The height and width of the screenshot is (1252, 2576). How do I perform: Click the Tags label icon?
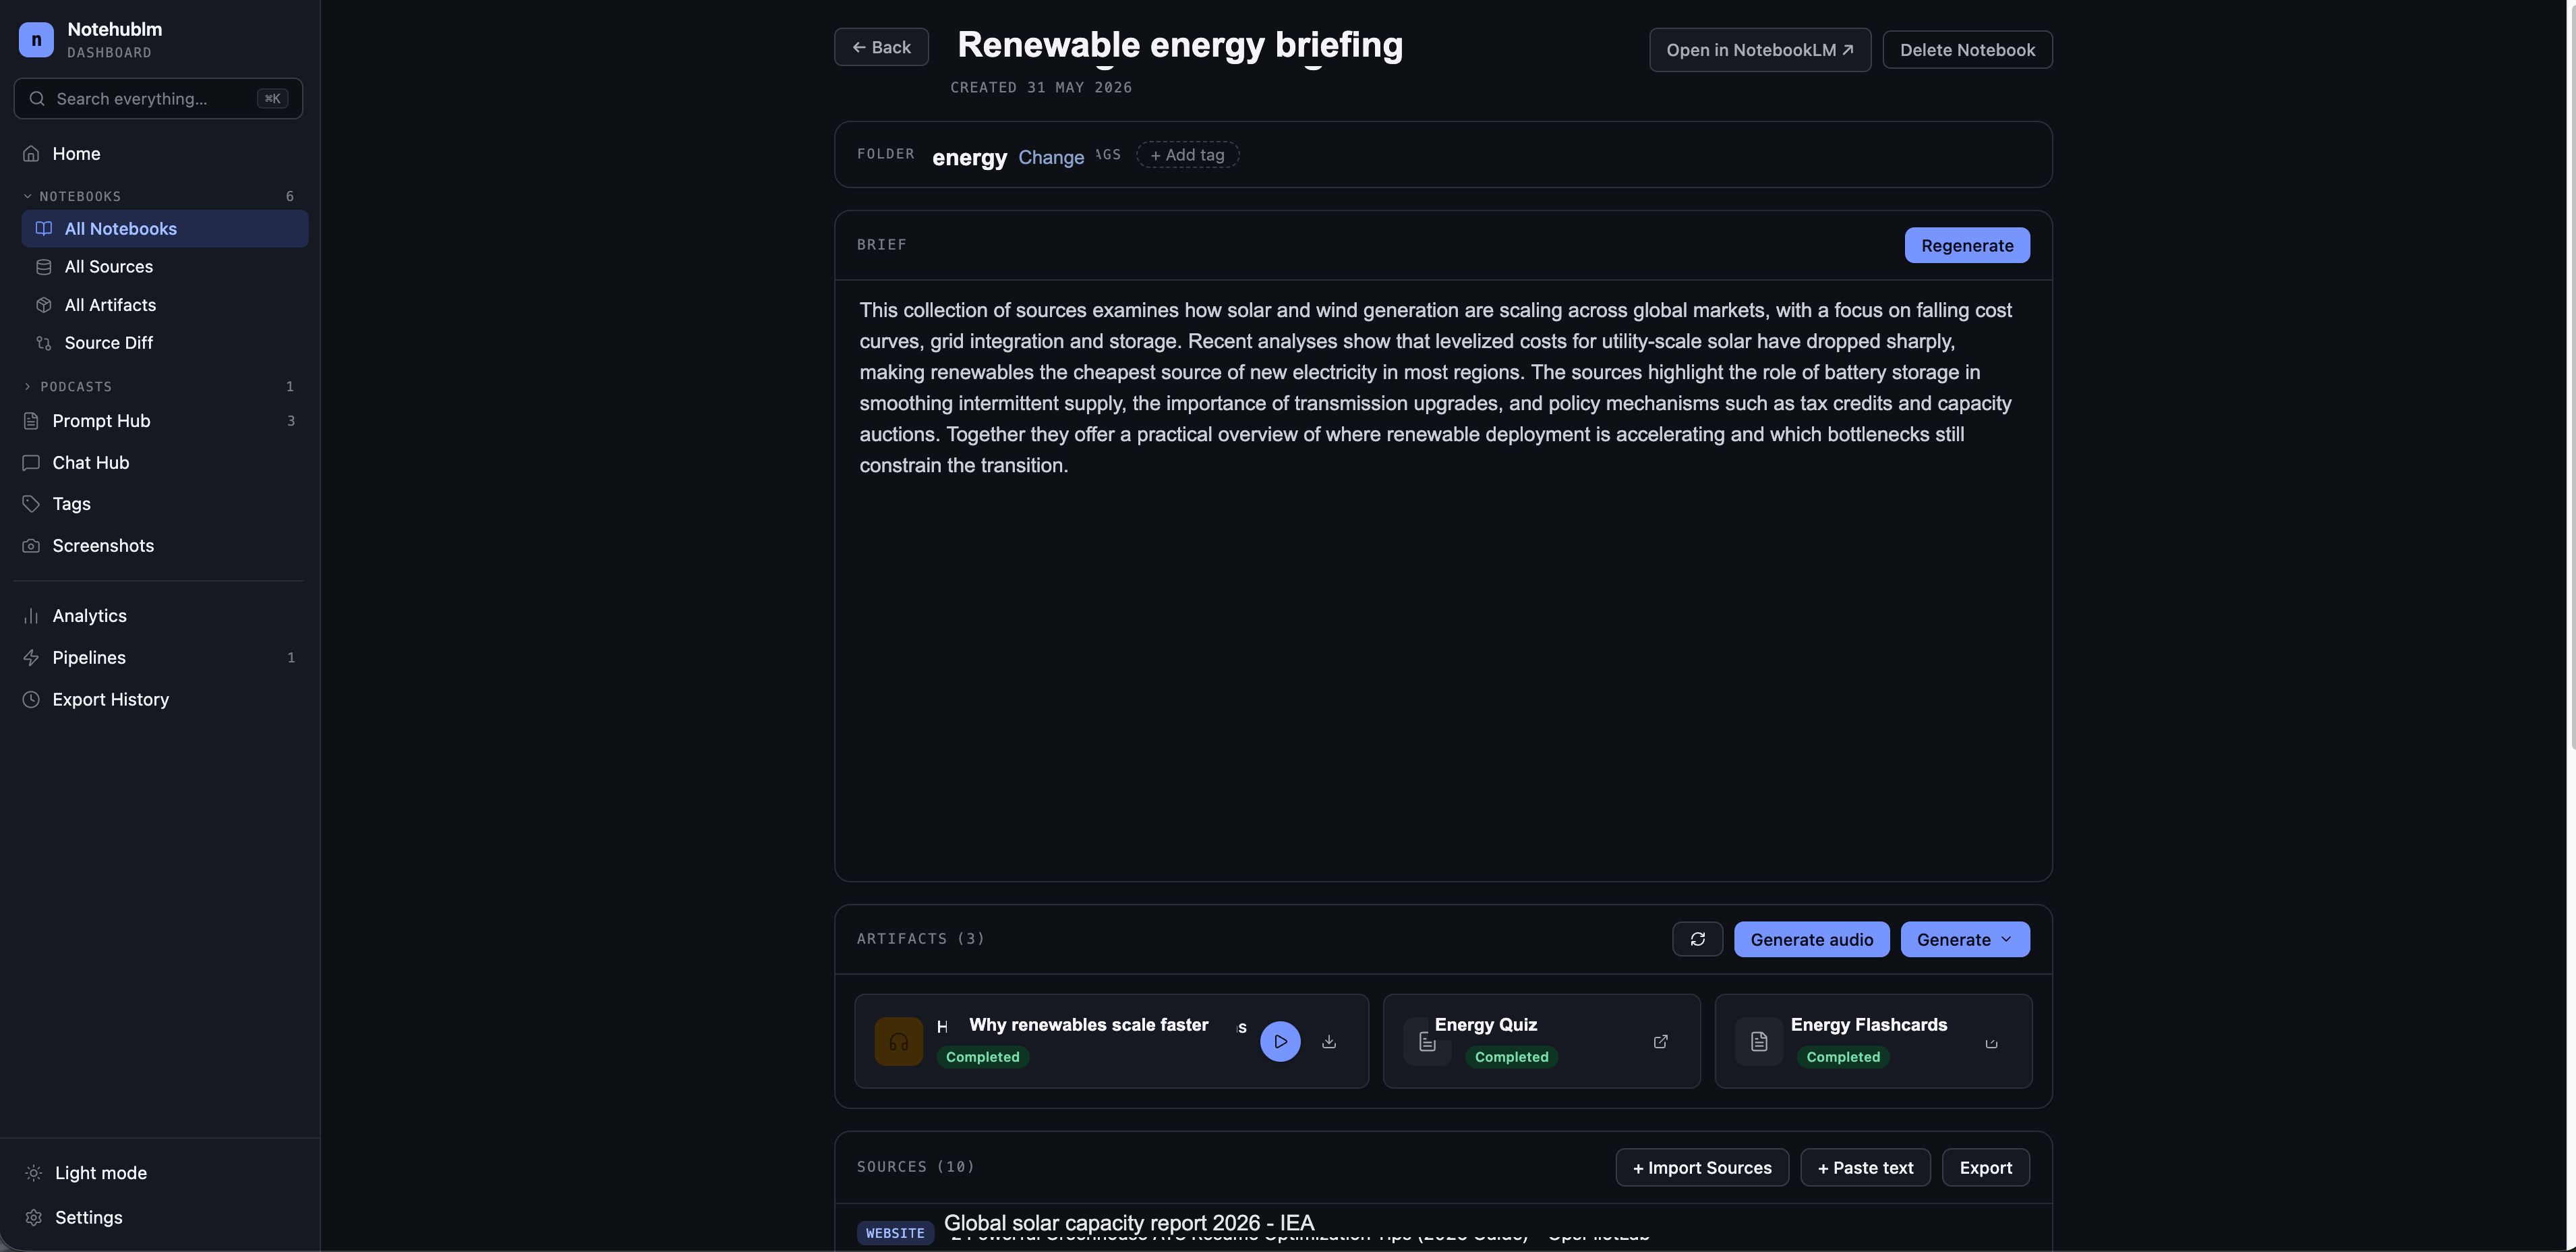pos(31,503)
